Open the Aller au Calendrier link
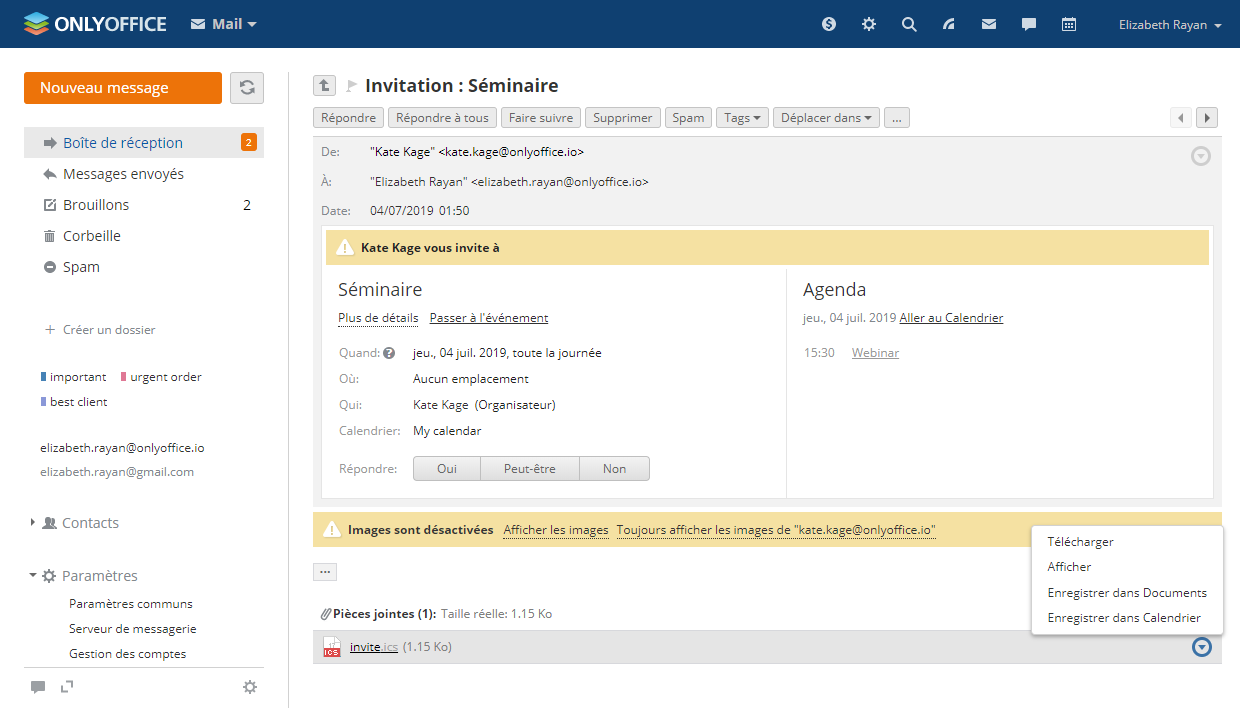Image resolution: width=1240 pixels, height=708 pixels. (951, 318)
